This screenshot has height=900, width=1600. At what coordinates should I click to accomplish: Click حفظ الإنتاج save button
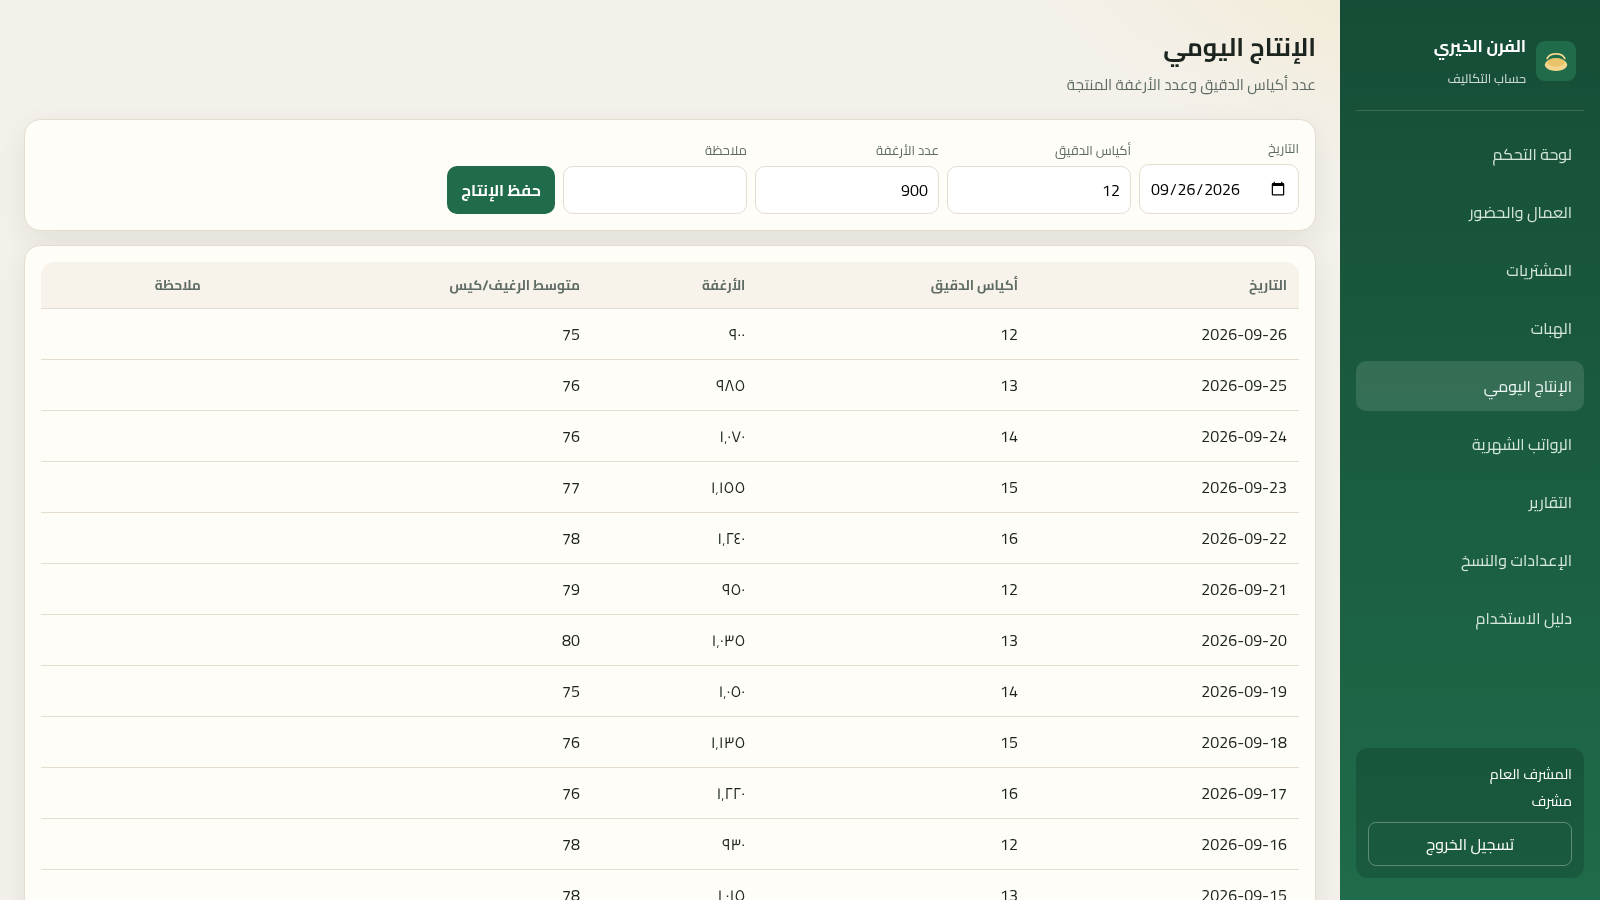(x=501, y=190)
